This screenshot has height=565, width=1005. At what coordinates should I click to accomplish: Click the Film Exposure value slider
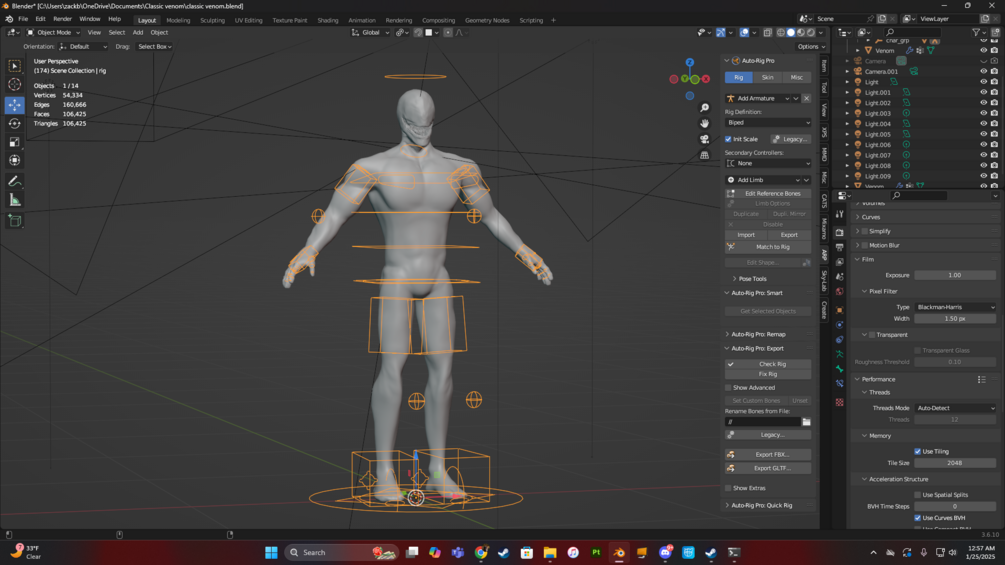click(955, 275)
